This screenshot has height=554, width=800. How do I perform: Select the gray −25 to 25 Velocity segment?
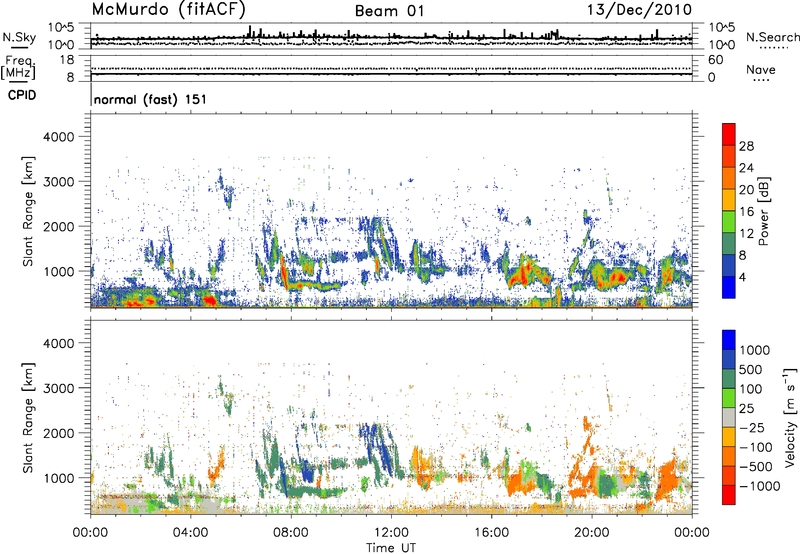729,417
